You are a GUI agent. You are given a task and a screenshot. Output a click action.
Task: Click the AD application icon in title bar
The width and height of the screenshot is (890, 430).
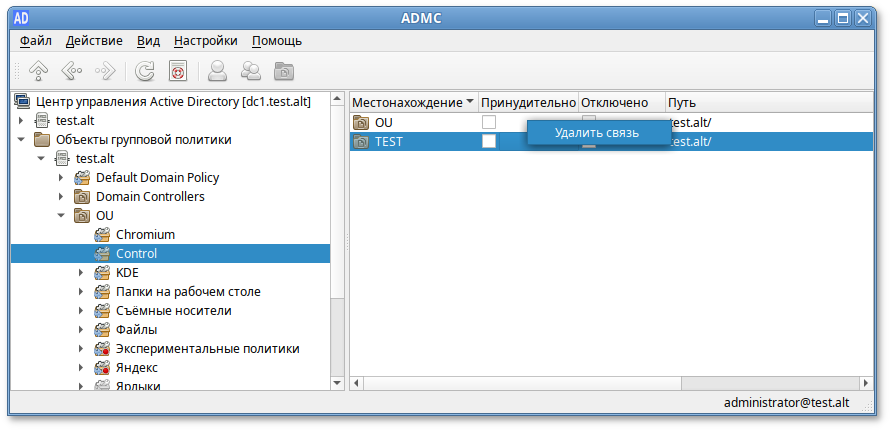point(22,19)
